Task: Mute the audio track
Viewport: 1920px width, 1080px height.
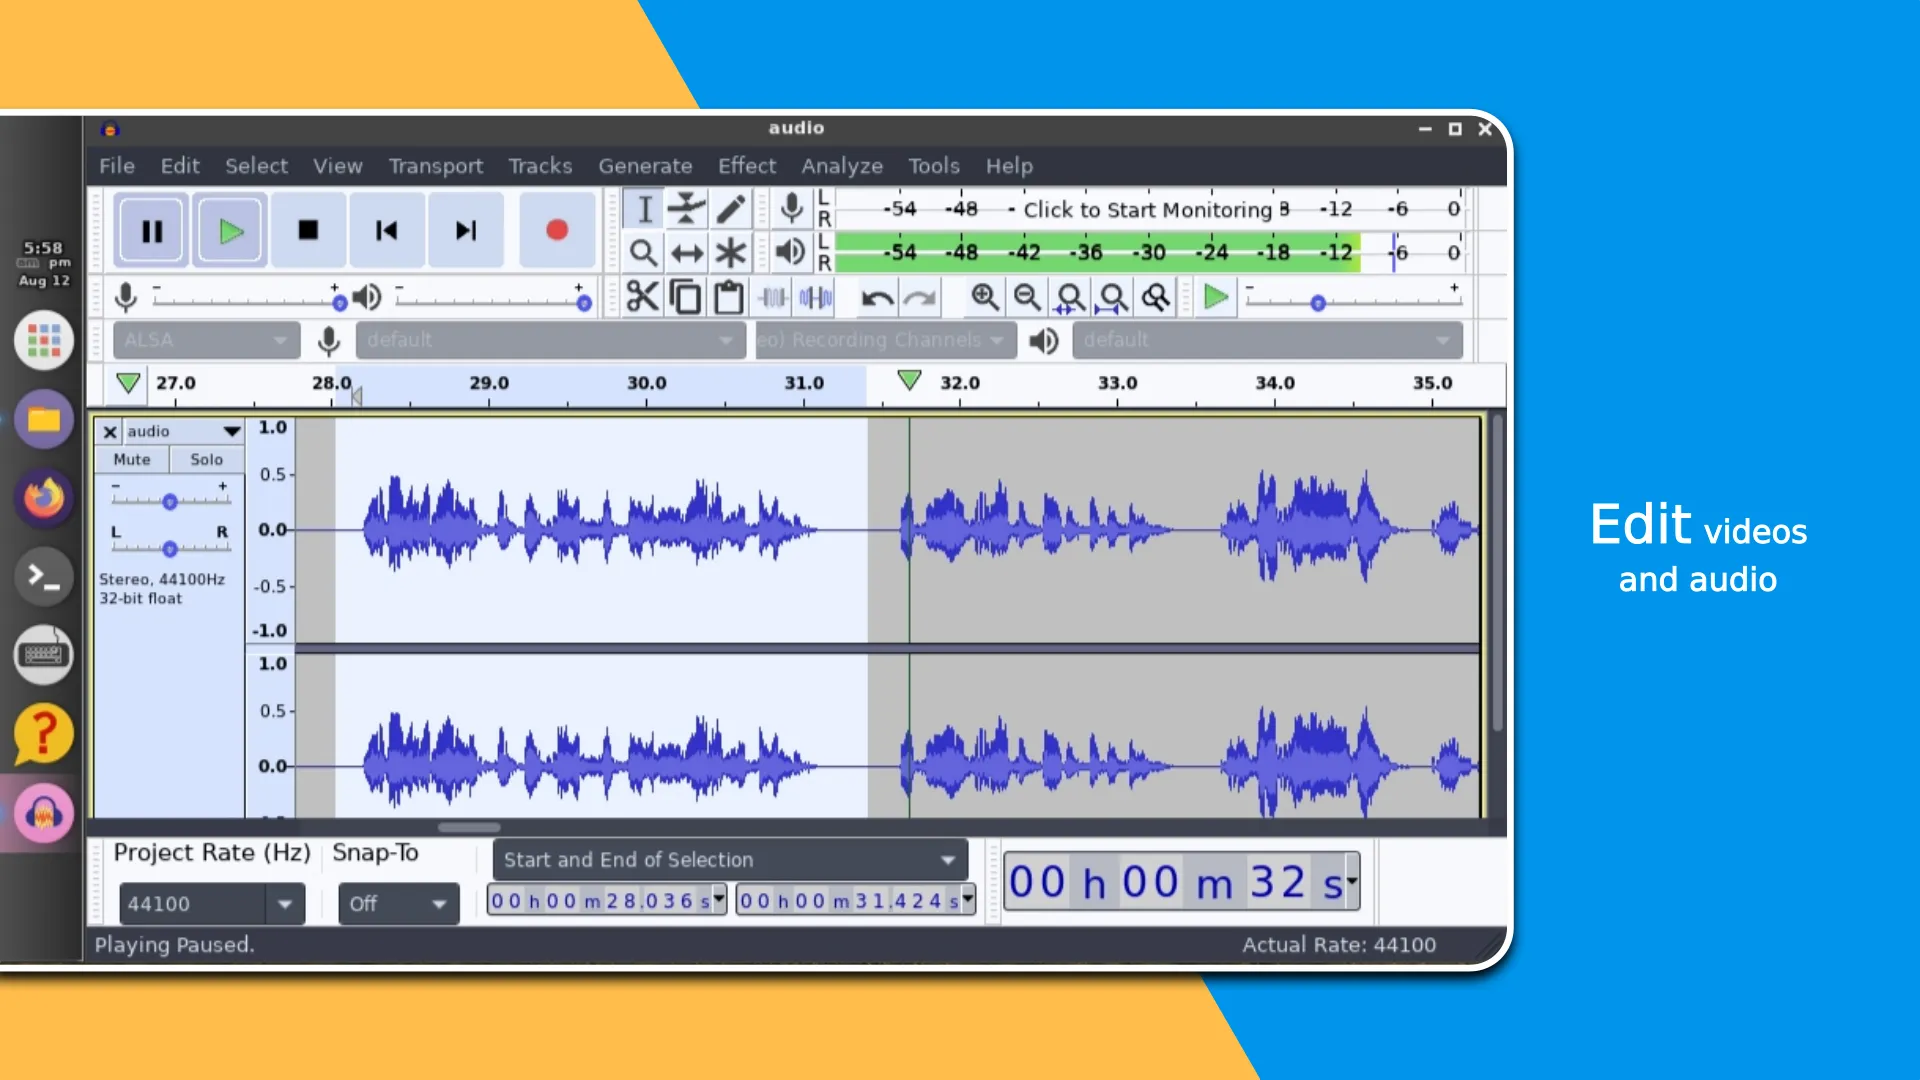Action: 132,458
